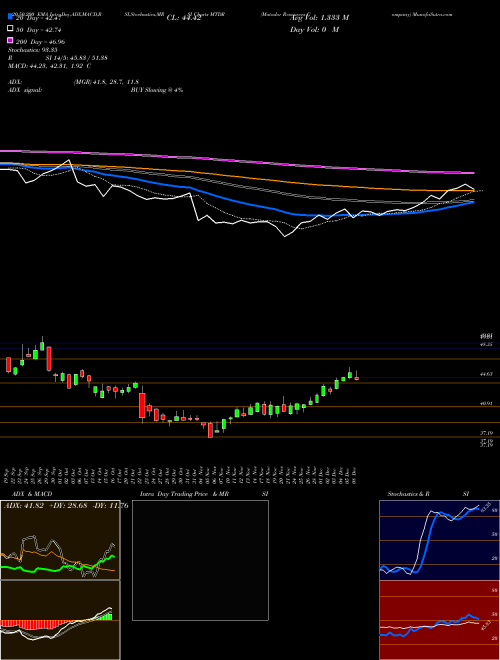The image size is (500, 660).
Task: Open the empty intraday trading price panel
Action: click(x=200, y=560)
